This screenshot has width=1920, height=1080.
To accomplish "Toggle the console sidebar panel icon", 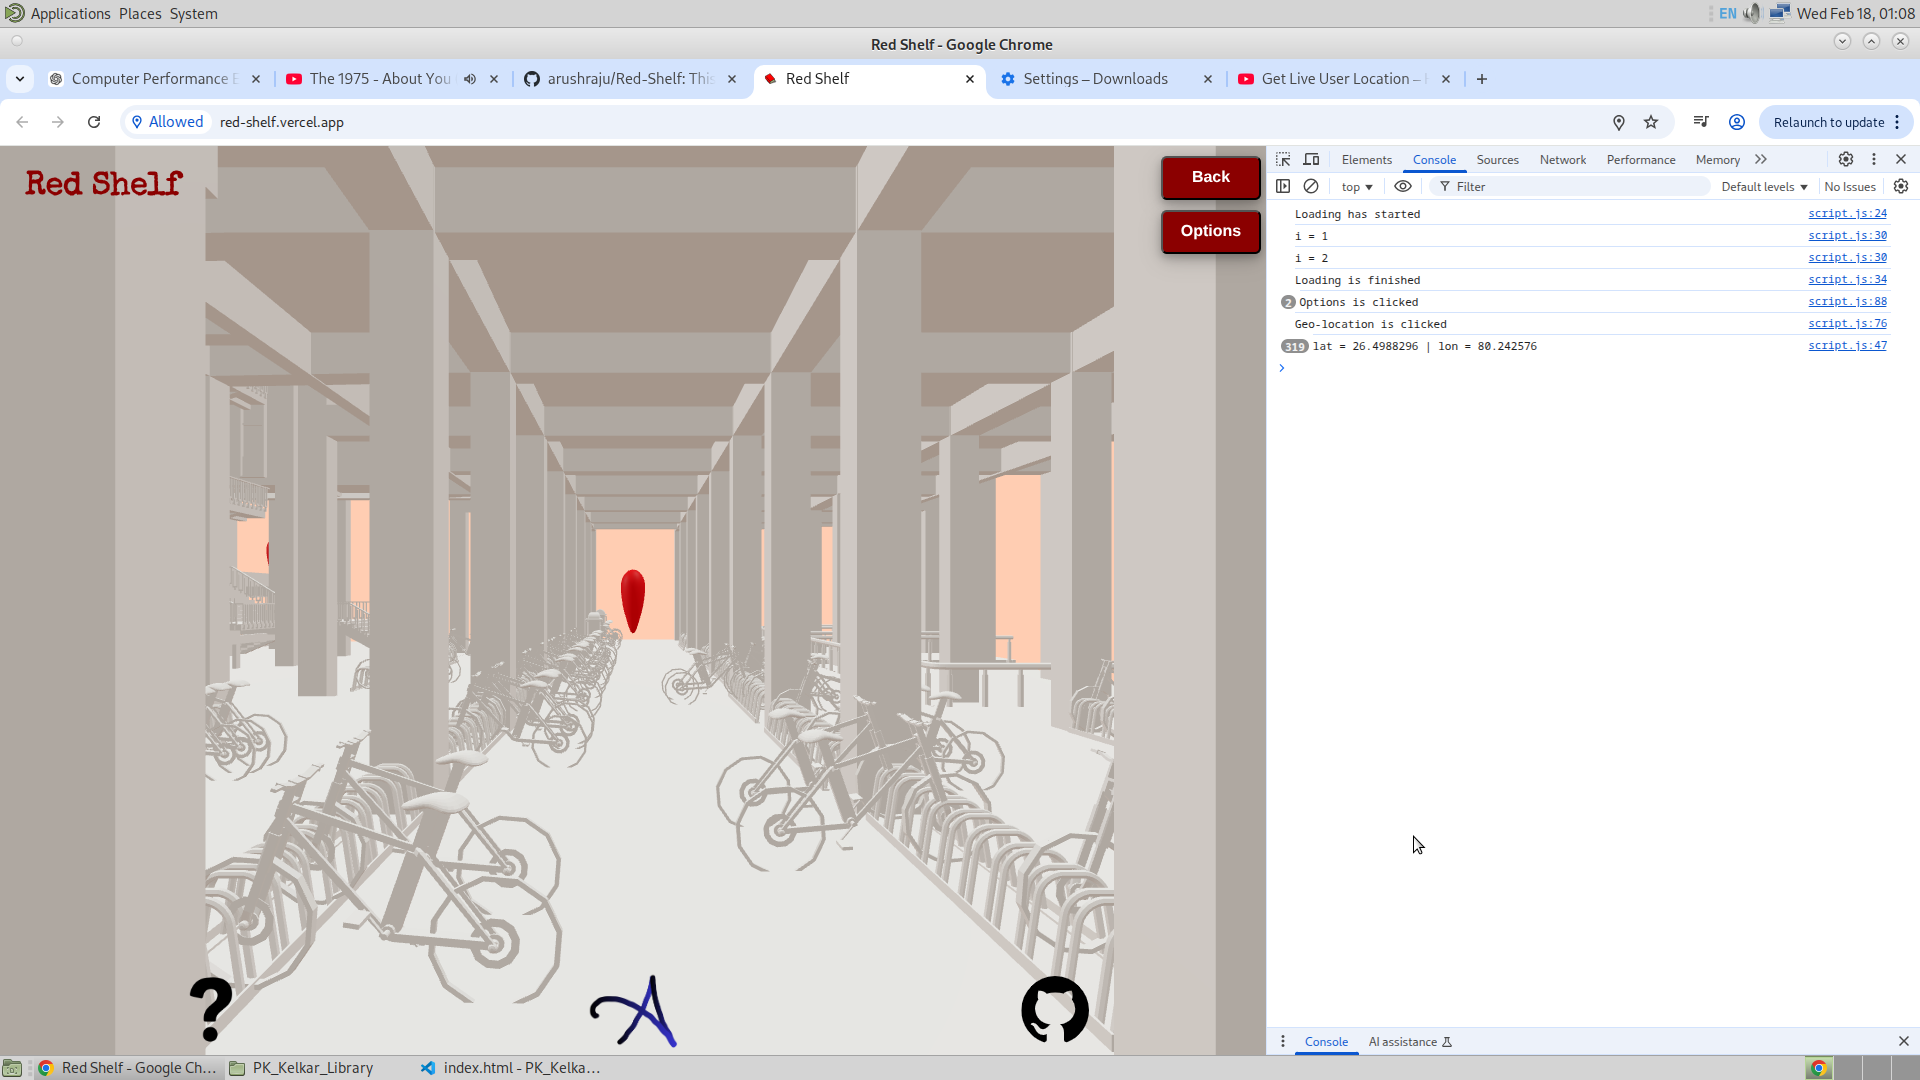I will [1283, 186].
